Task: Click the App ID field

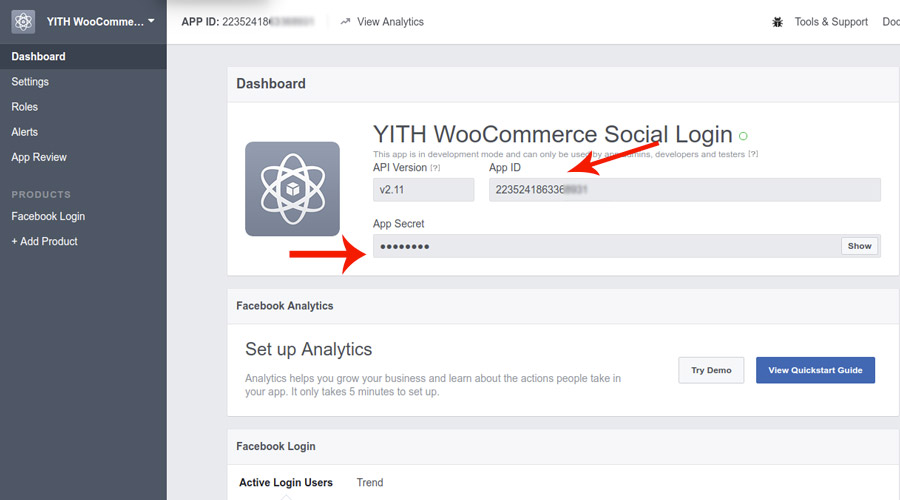Action: coord(685,189)
